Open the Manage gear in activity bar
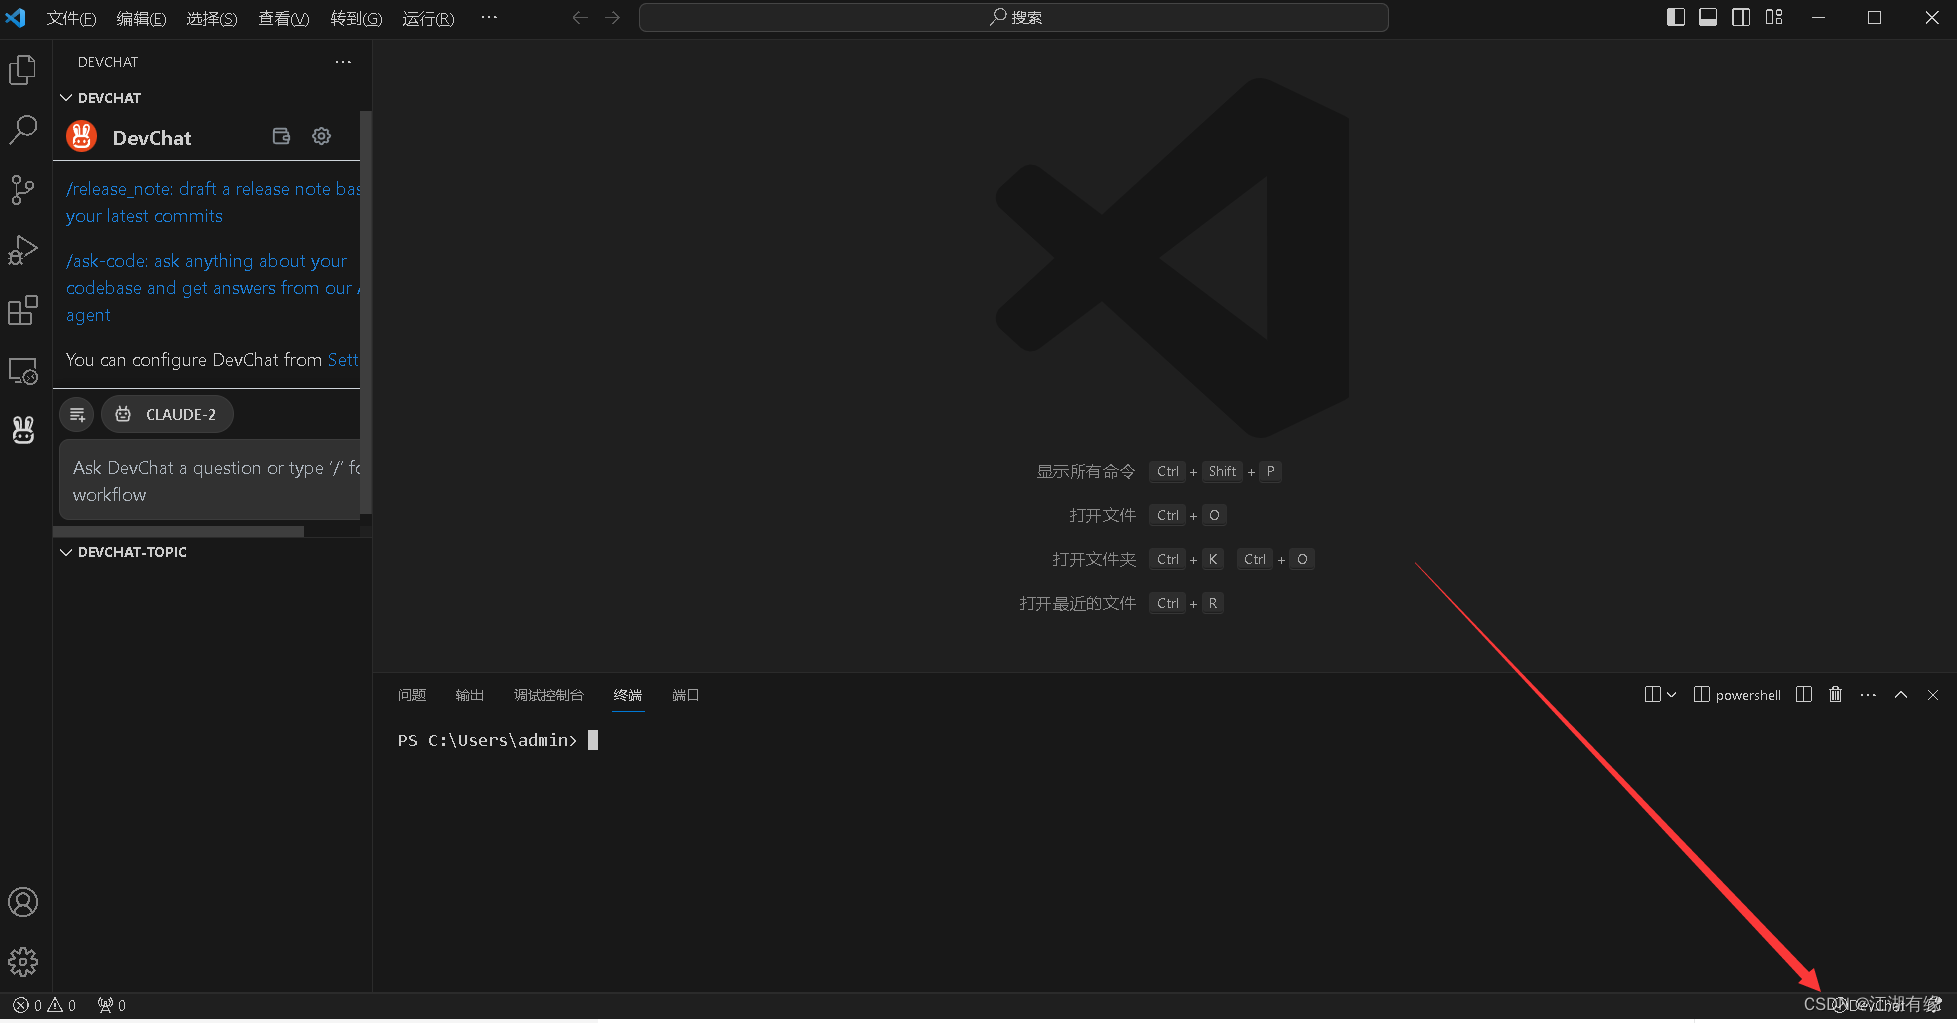This screenshot has height=1023, width=1957. click(x=23, y=962)
